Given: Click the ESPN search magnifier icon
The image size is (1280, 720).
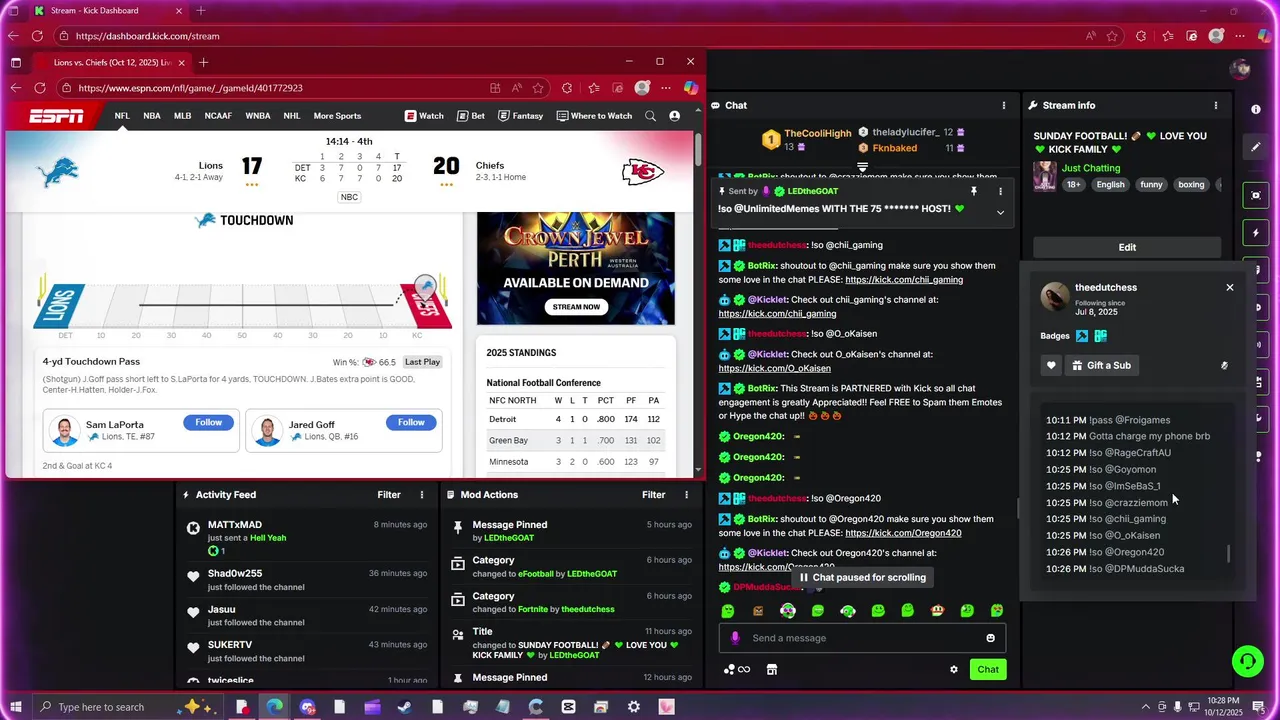Looking at the screenshot, I should (650, 116).
